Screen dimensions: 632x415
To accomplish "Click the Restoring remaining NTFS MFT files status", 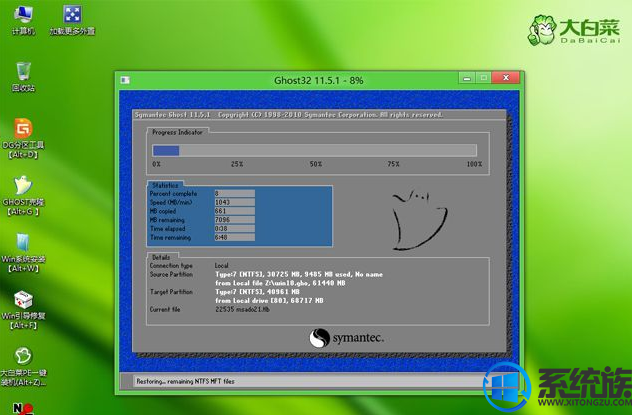I will (185, 381).
